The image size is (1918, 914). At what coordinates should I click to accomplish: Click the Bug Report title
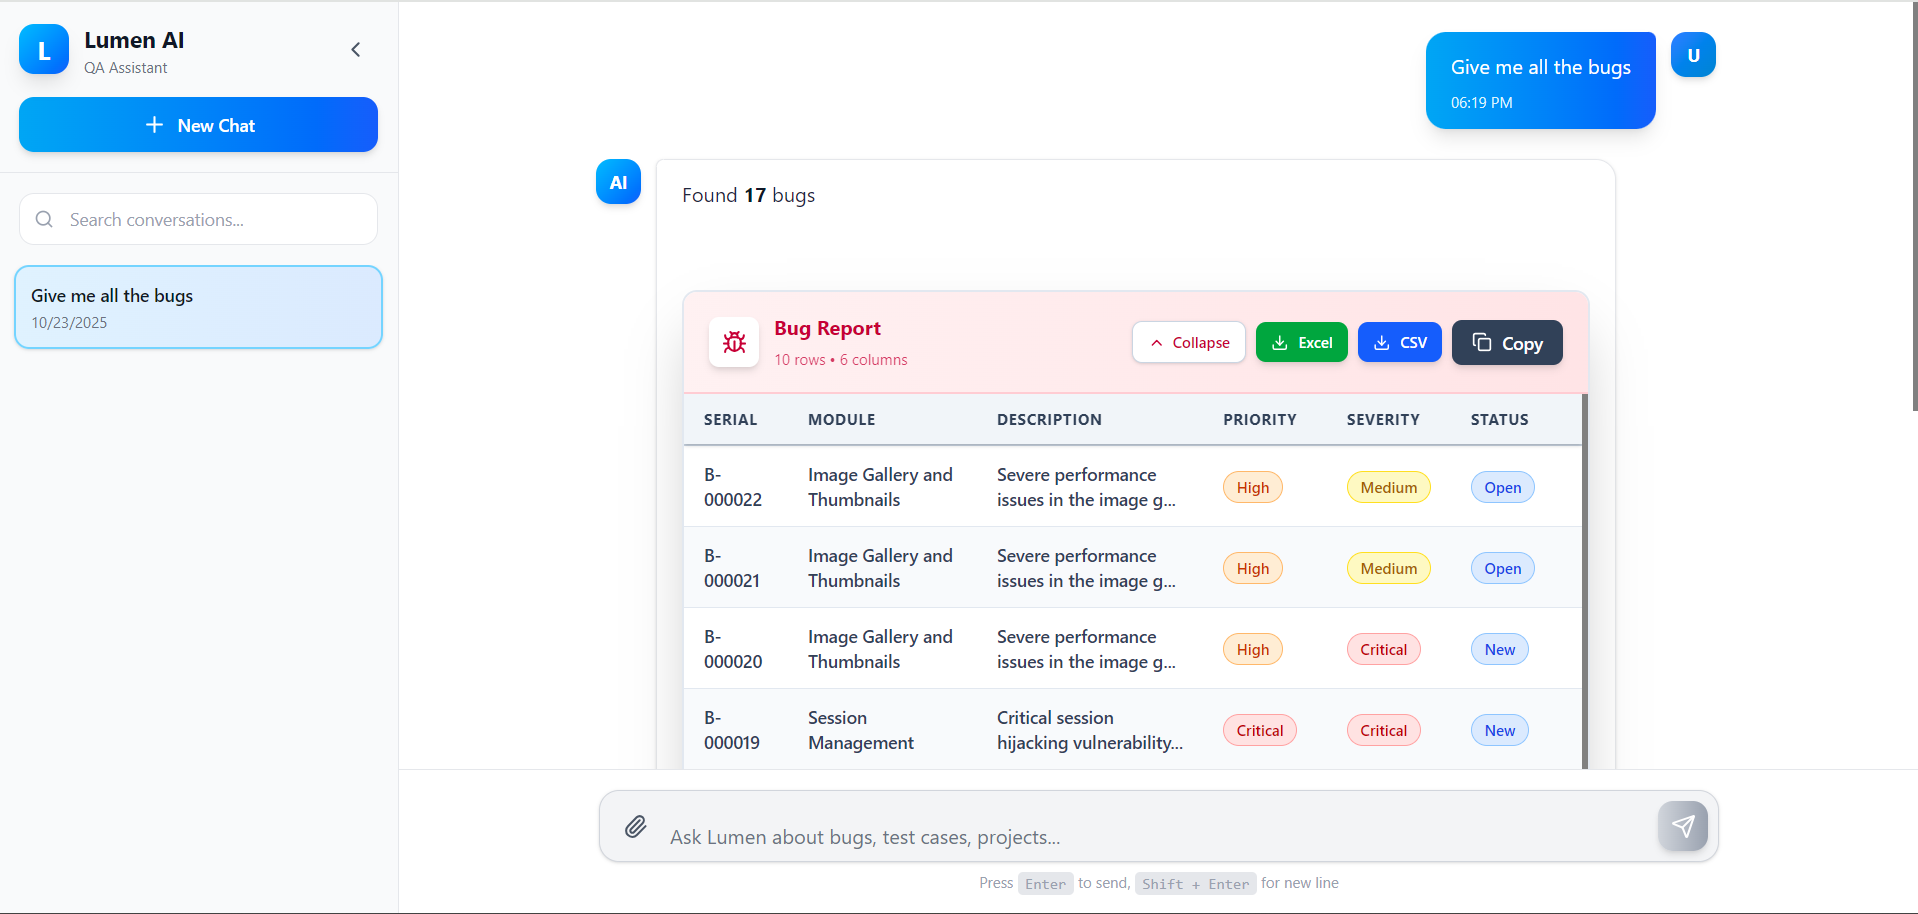827,328
